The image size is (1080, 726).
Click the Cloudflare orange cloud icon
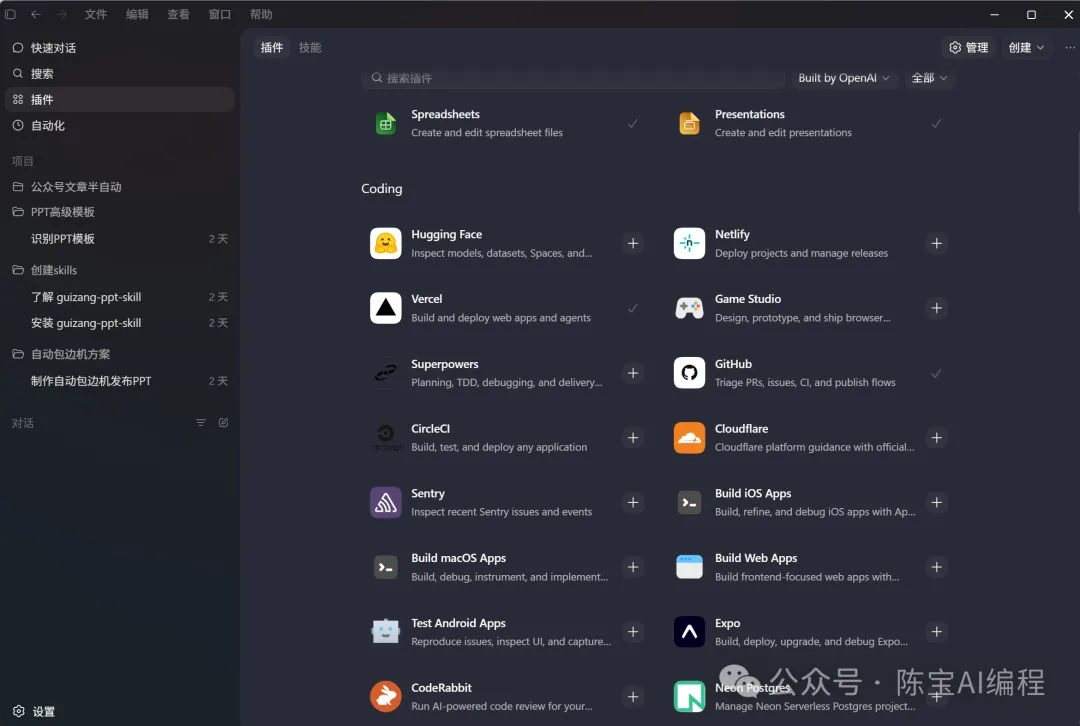click(x=689, y=437)
